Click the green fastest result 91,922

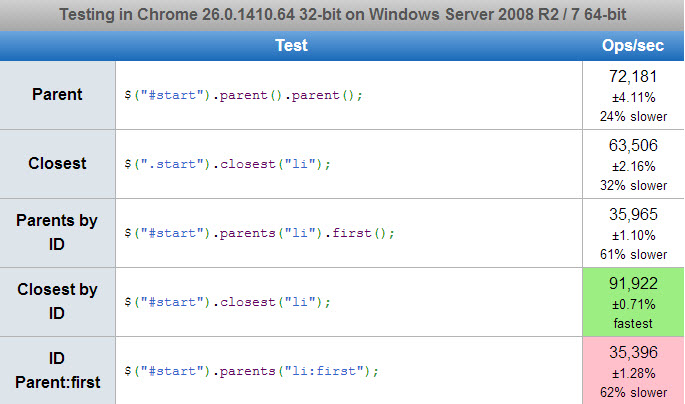tap(633, 302)
